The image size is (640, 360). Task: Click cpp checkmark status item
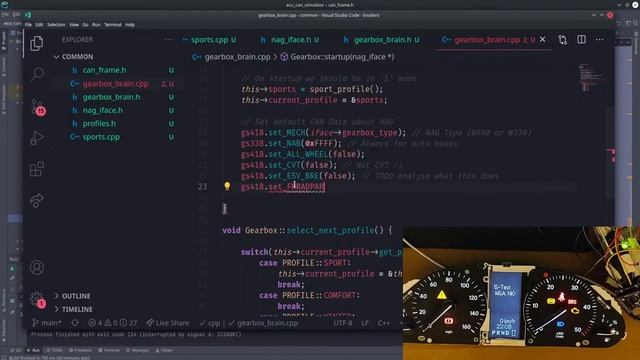[x=210, y=323]
